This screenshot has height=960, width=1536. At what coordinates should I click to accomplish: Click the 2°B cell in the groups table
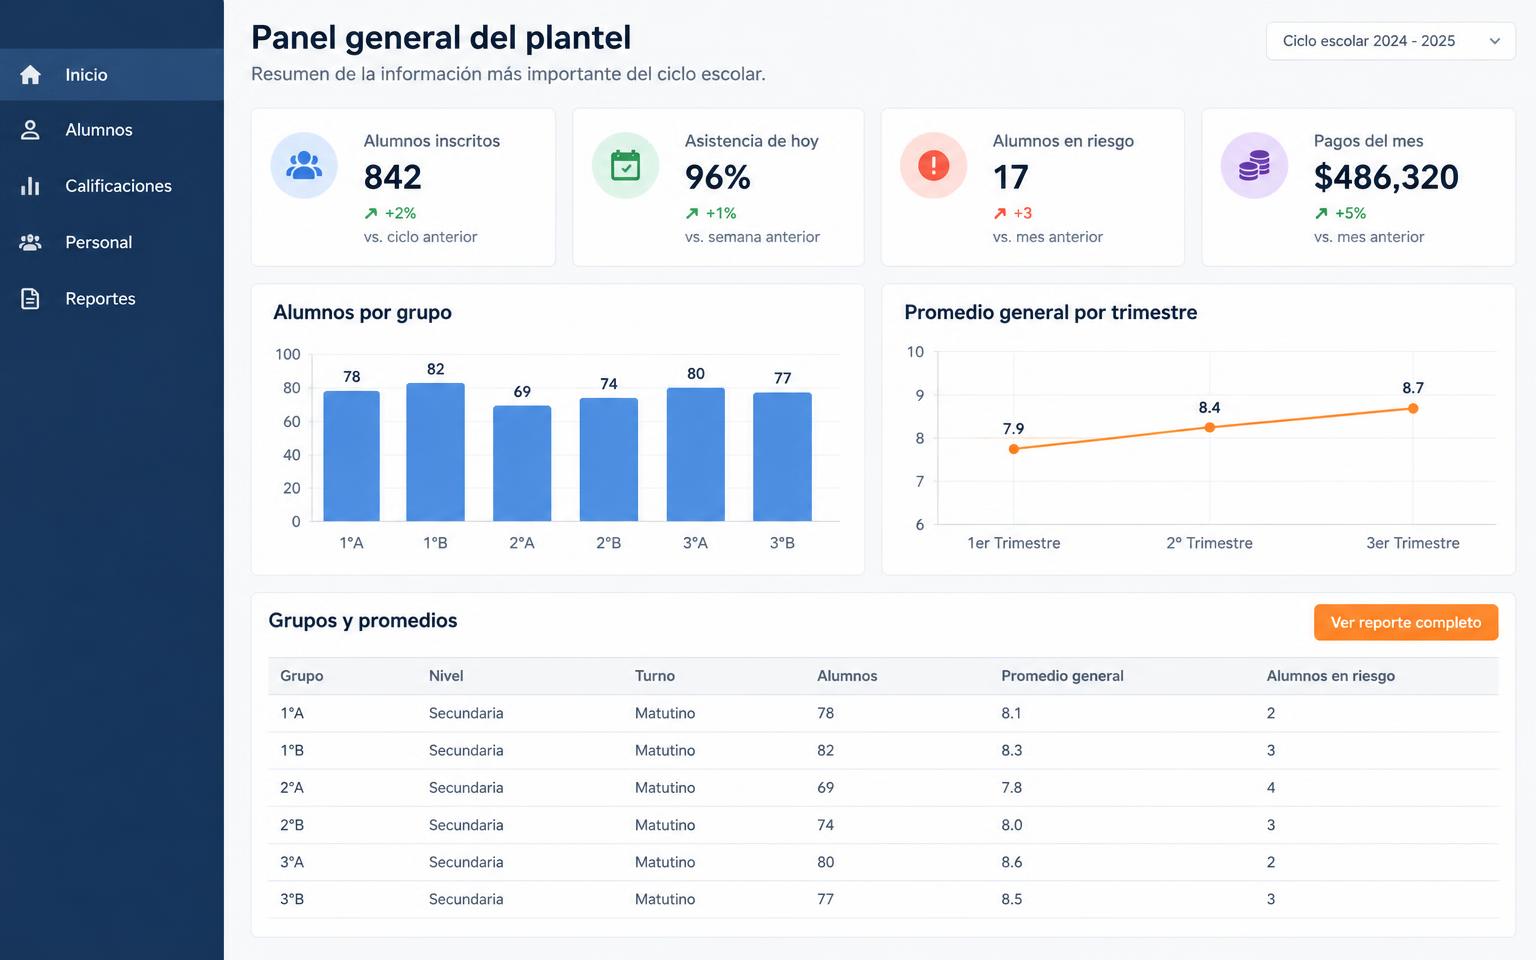point(292,825)
